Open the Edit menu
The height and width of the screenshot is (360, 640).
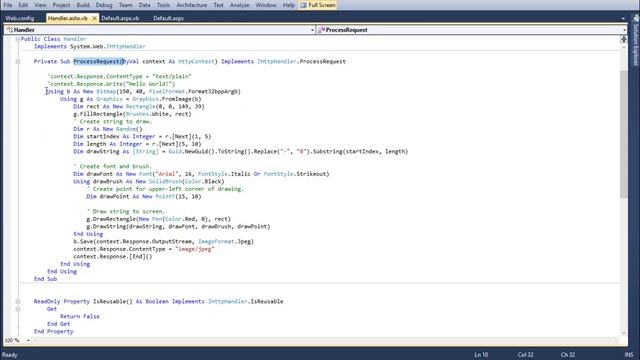click(x=23, y=5)
